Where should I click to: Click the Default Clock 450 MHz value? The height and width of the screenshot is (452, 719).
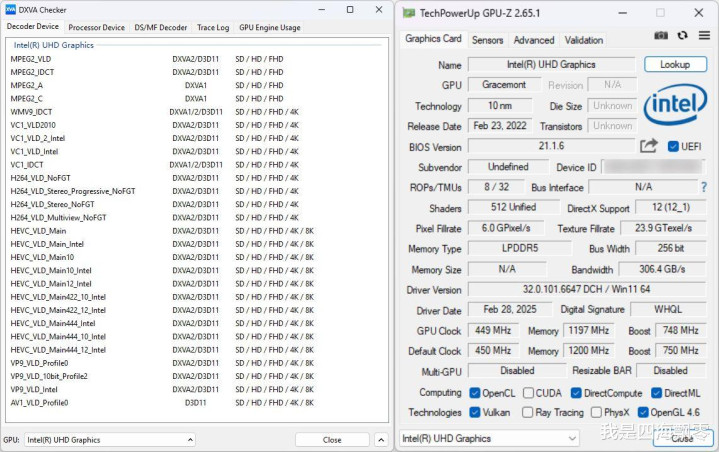point(493,351)
